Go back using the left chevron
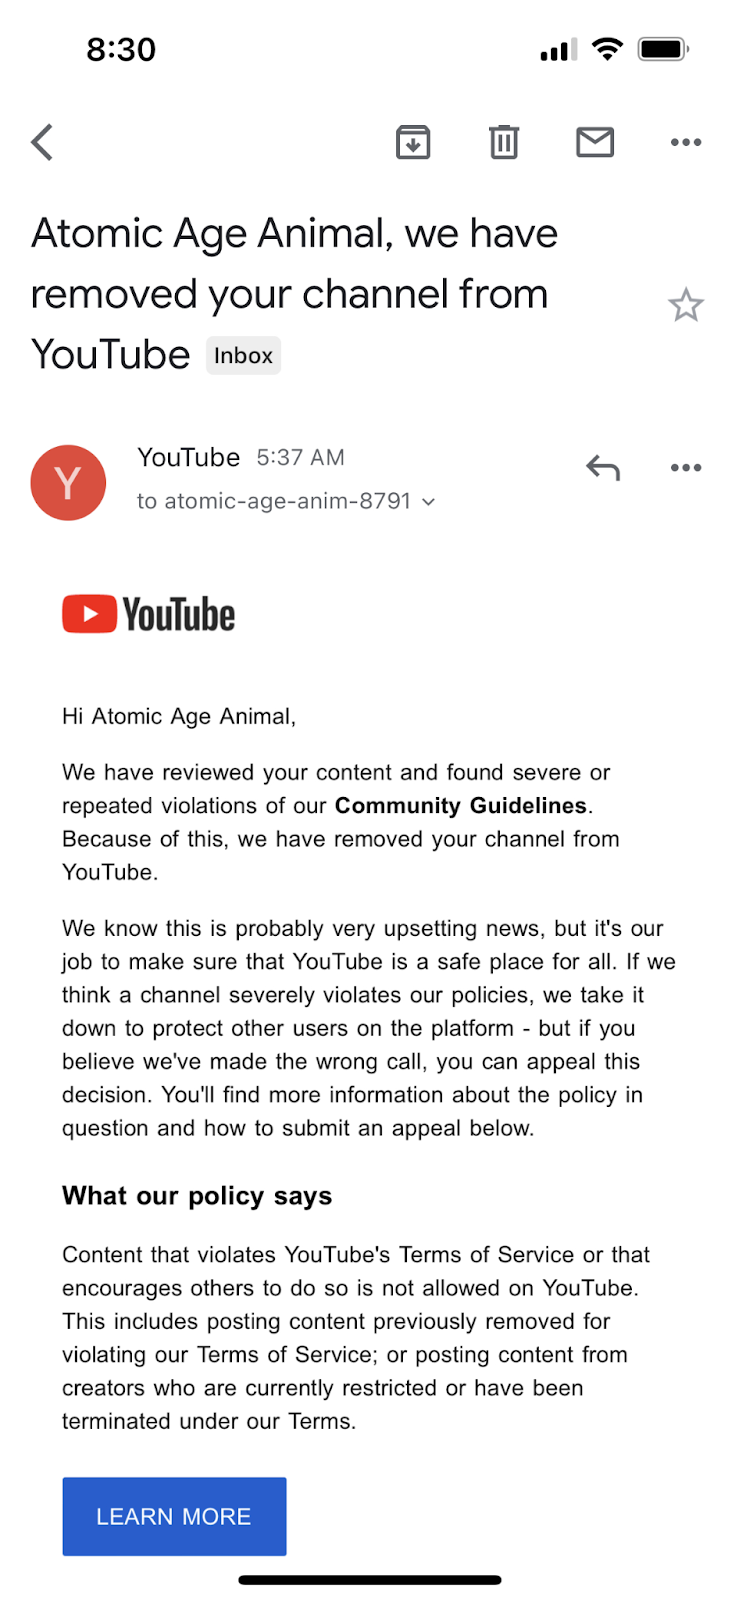This screenshot has height=1600, width=739. 42,142
